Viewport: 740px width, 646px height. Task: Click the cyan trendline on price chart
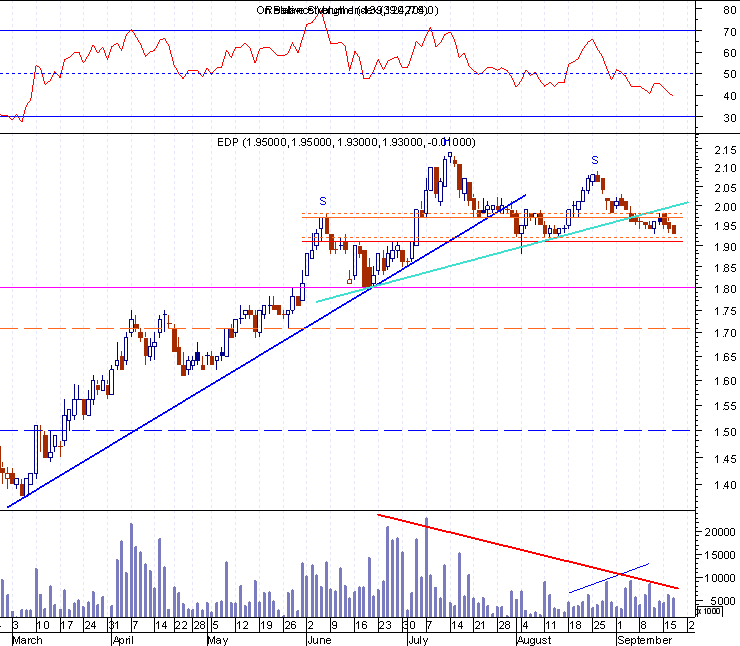click(502, 252)
